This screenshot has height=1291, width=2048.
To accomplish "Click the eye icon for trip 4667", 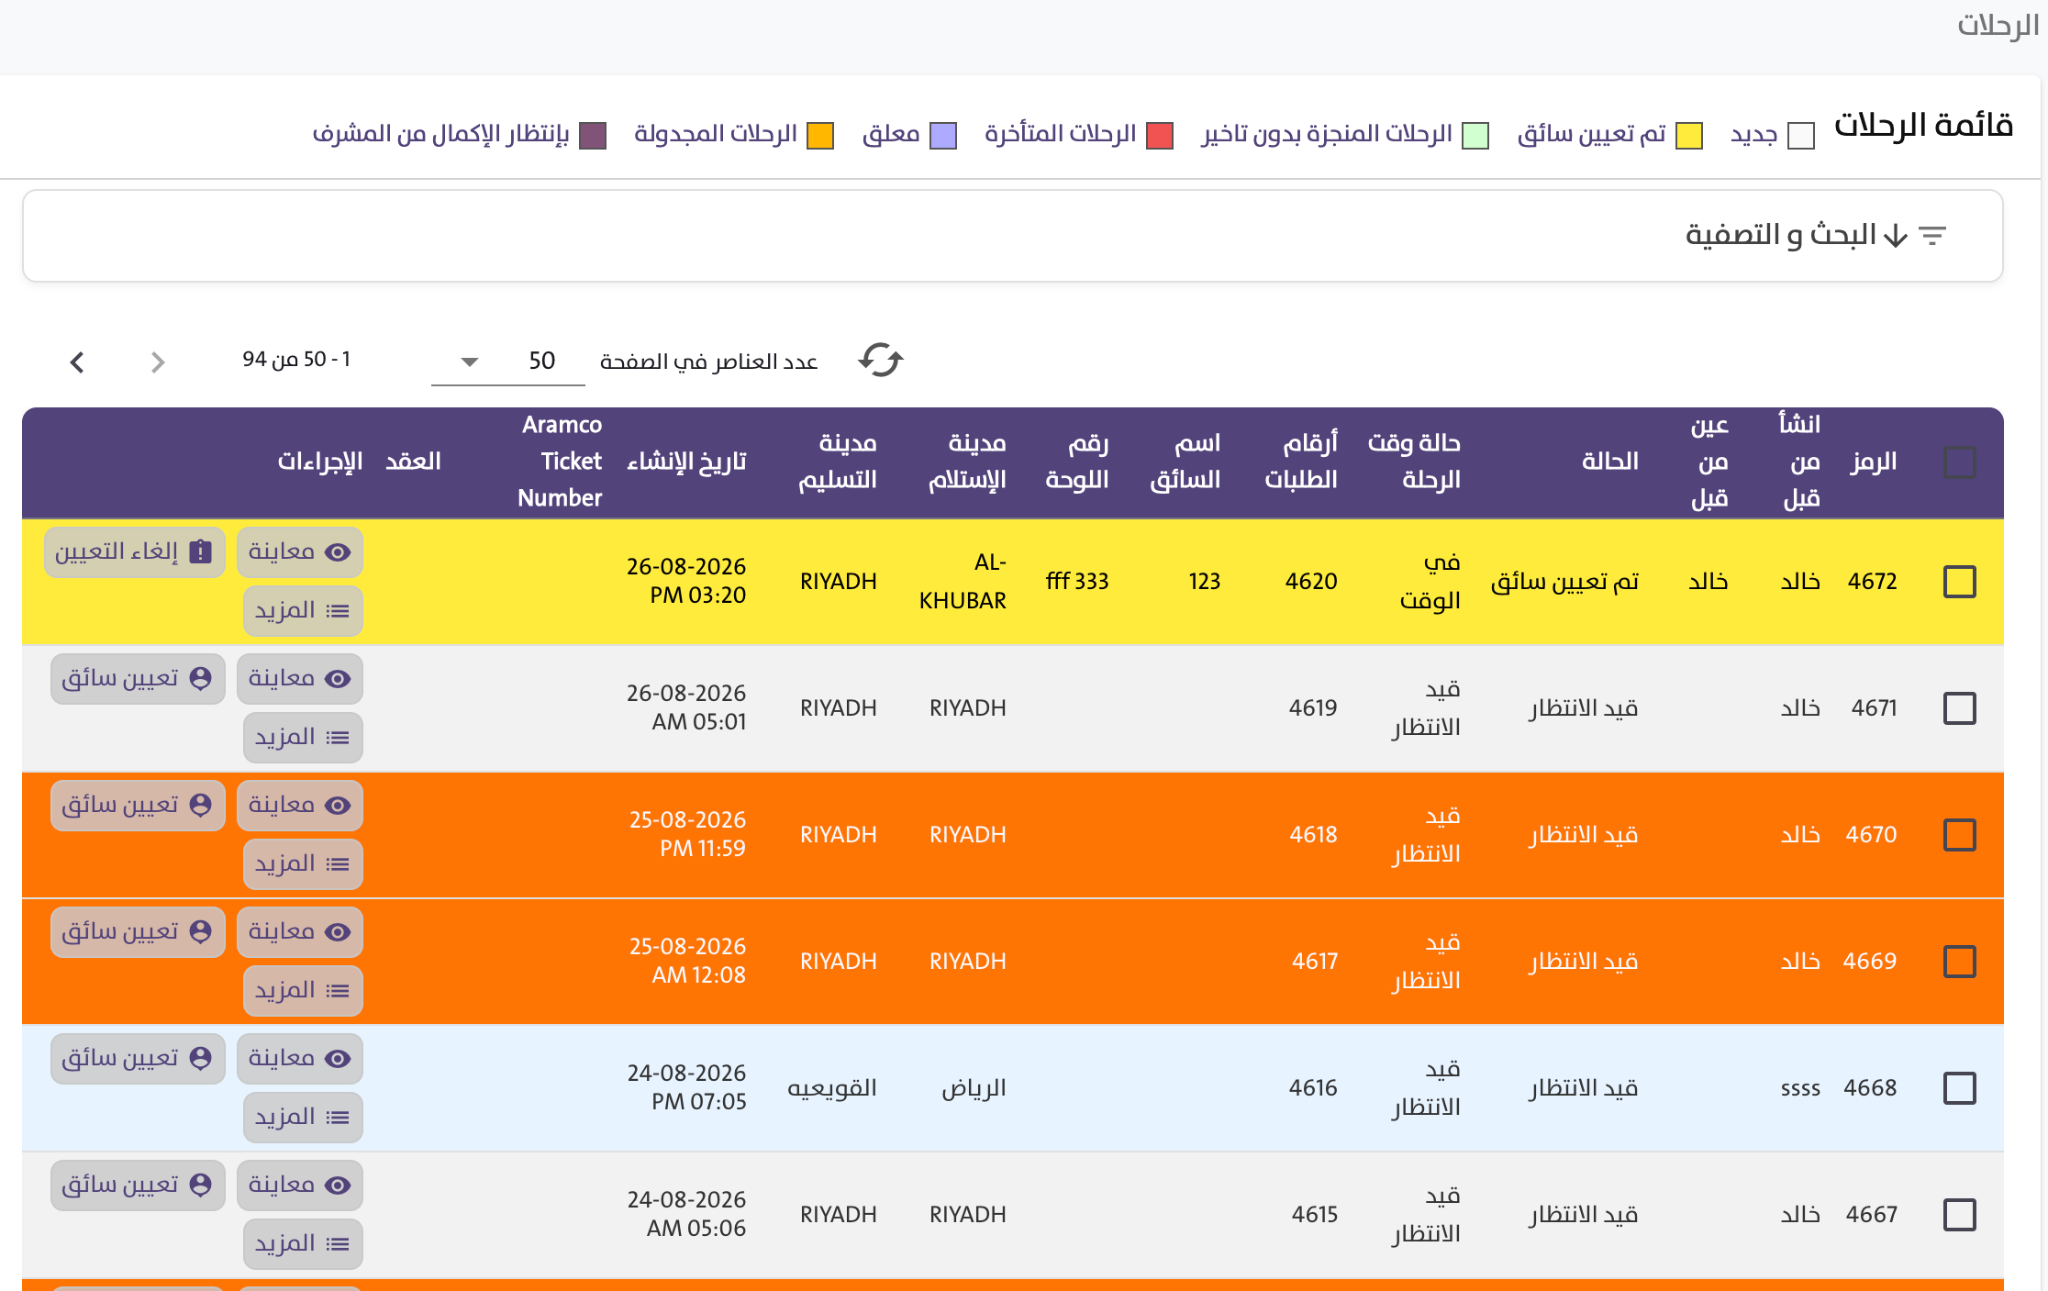I will 338,1185.
